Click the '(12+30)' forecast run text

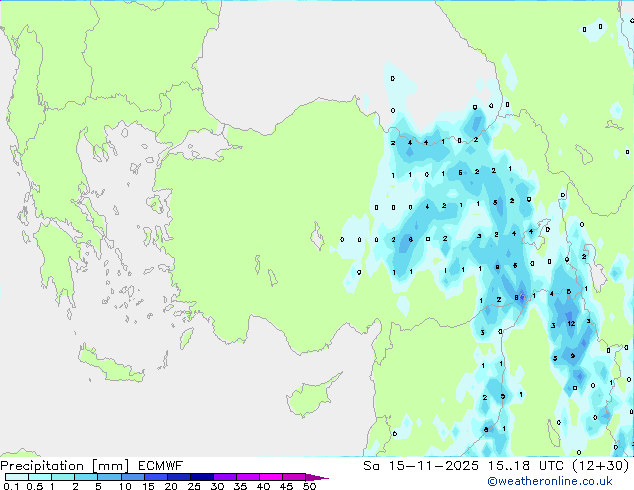pyautogui.click(x=601, y=466)
